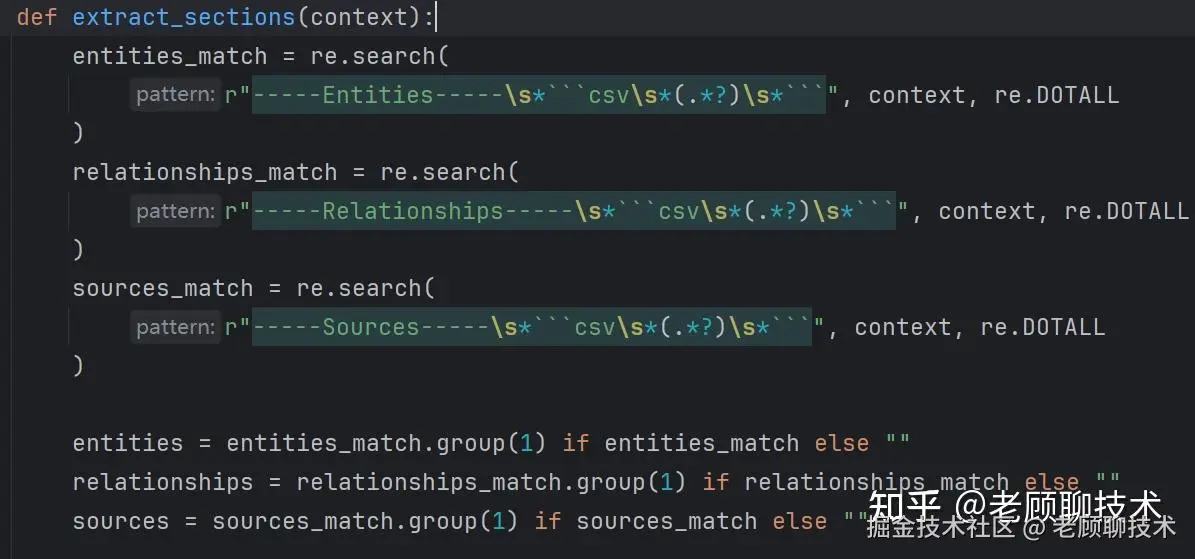
Task: Click re.DOTALL on the Entities line
Action: coord(1056,95)
